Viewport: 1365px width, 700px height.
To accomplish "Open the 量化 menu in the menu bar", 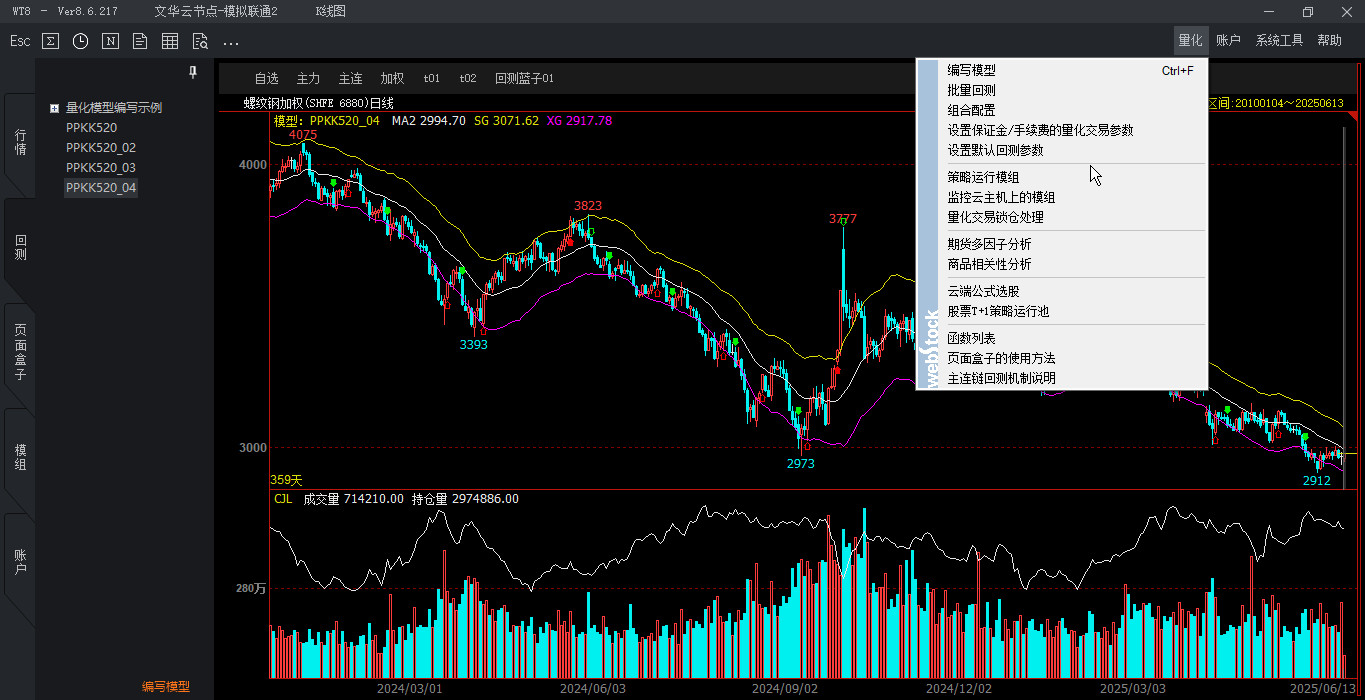I will [x=1190, y=41].
